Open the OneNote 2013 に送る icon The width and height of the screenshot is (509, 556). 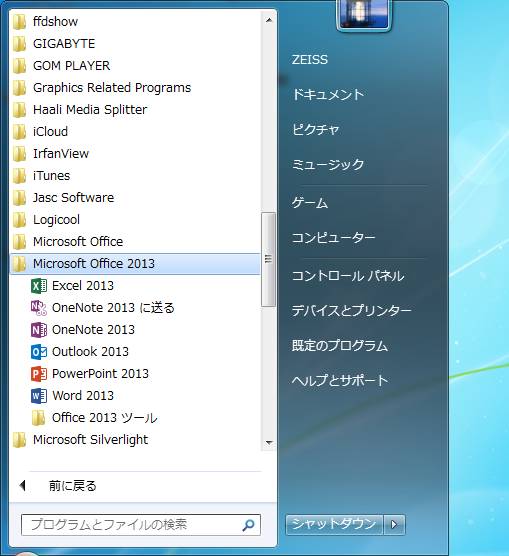tap(39, 308)
